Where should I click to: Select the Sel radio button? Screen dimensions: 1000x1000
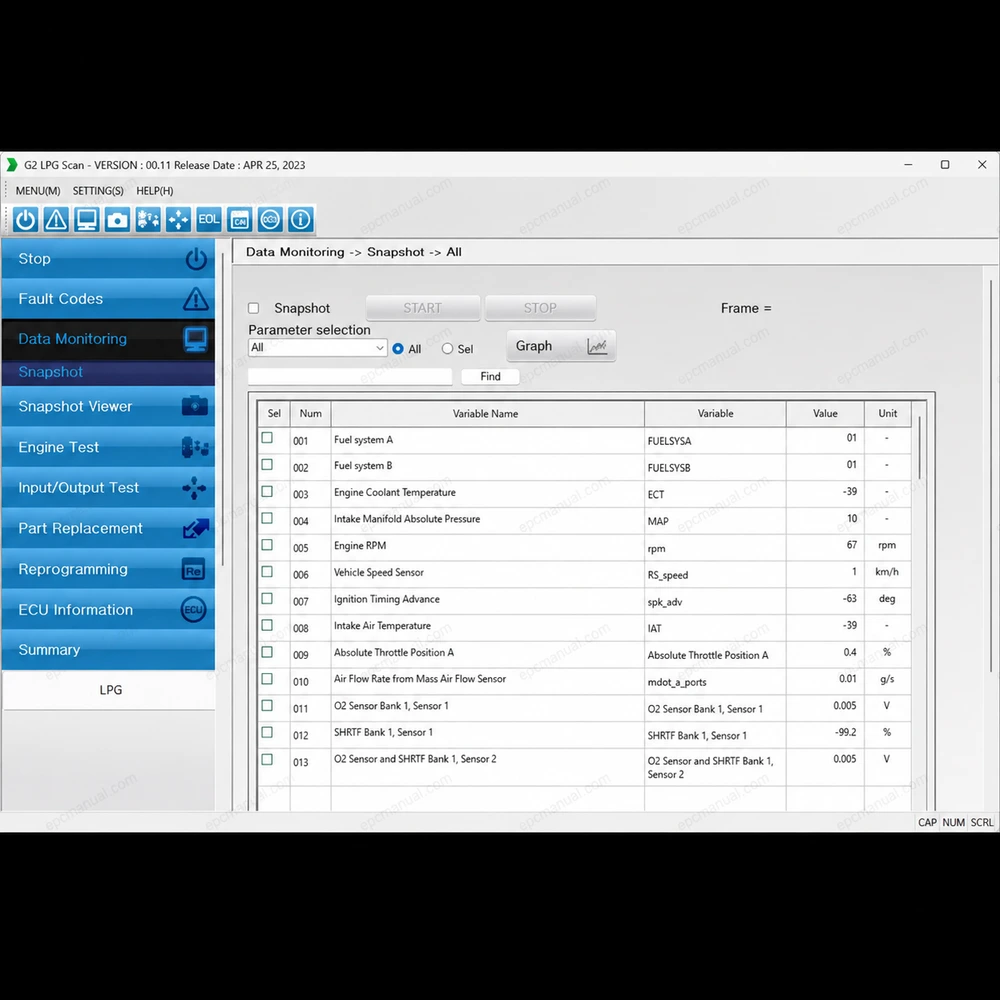(448, 349)
